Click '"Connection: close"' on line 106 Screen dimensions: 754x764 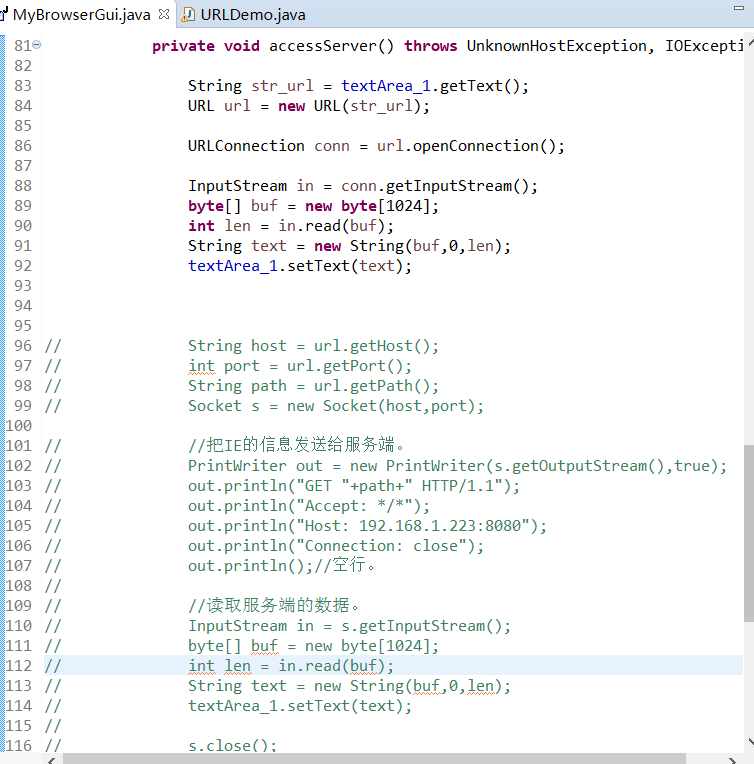385,545
